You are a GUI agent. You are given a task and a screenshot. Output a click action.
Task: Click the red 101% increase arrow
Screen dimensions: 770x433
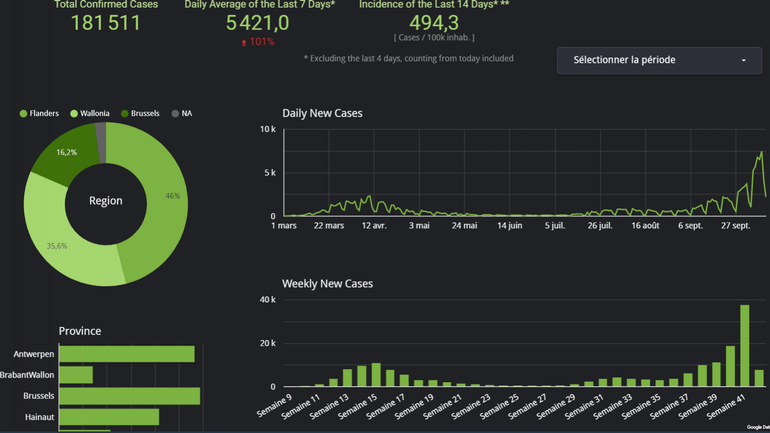(x=244, y=43)
